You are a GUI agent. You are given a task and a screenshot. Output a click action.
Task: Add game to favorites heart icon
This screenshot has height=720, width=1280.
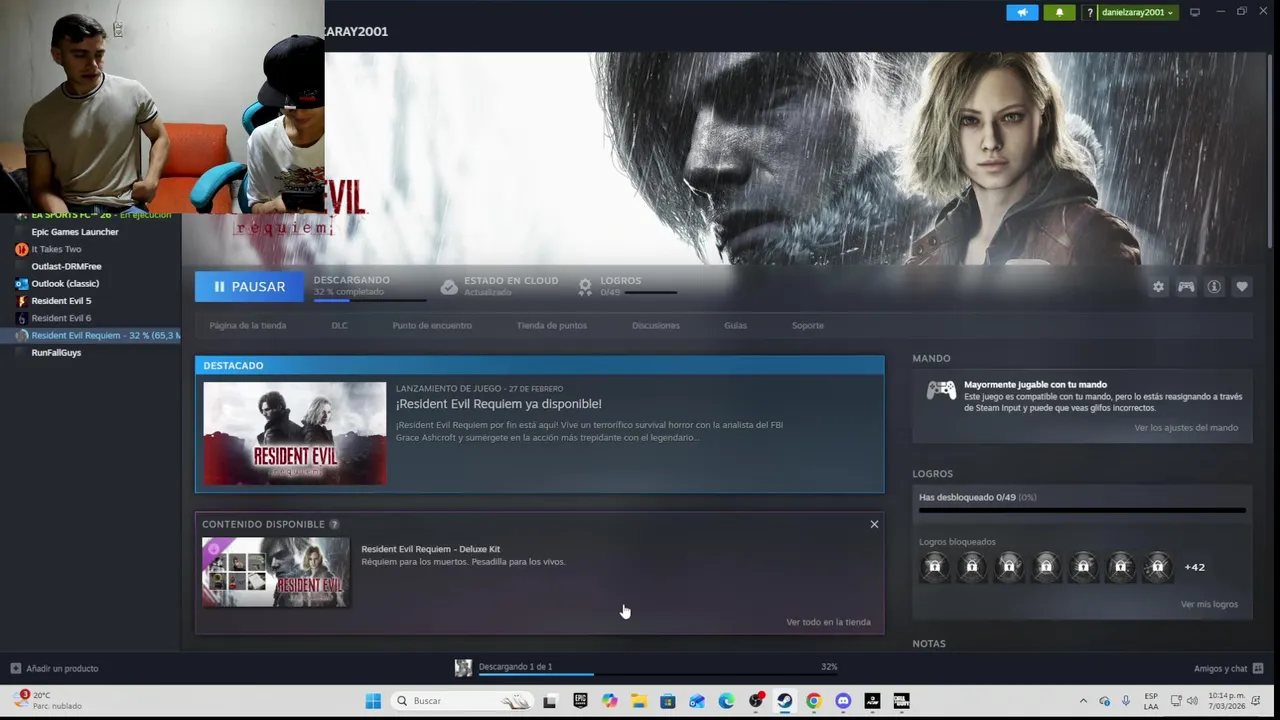[1242, 287]
